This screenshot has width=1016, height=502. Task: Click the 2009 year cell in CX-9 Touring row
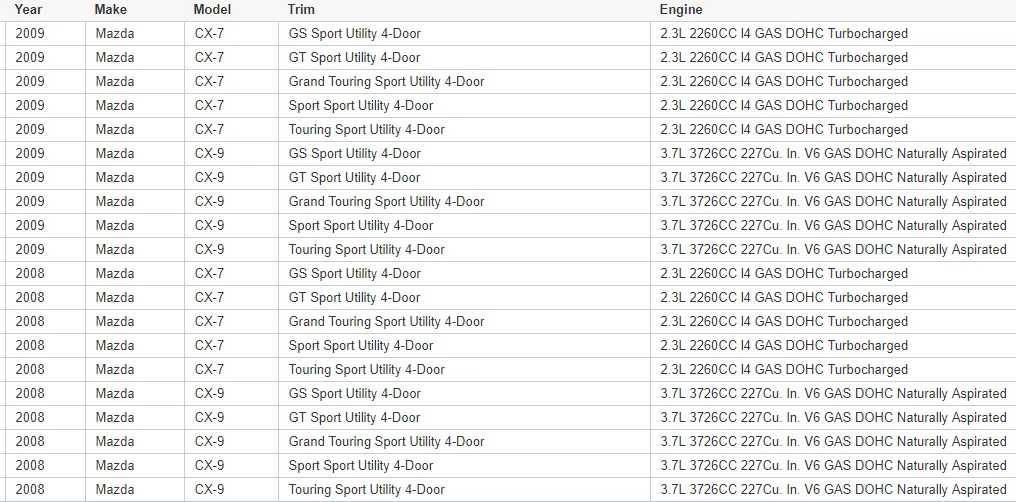point(45,249)
